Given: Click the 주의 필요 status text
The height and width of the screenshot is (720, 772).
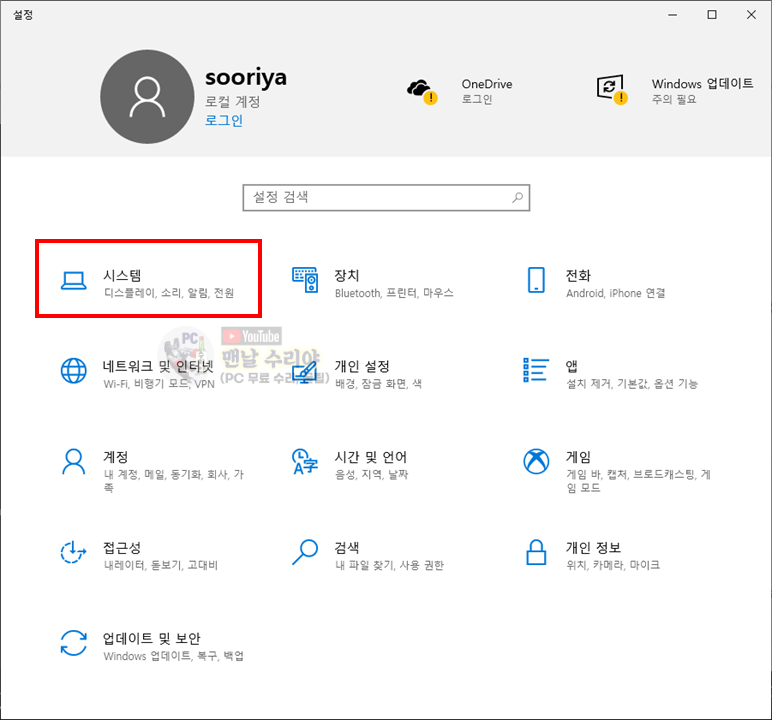Looking at the screenshot, I should [x=674, y=99].
